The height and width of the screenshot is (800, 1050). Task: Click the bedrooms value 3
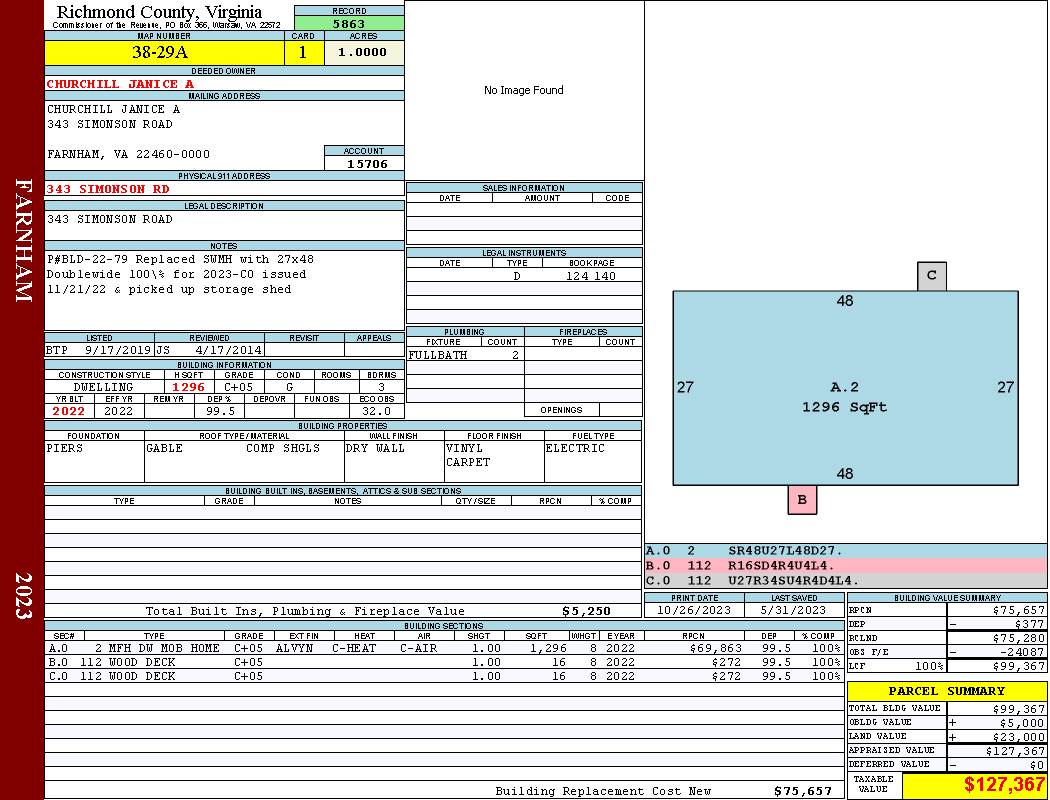[x=381, y=387]
